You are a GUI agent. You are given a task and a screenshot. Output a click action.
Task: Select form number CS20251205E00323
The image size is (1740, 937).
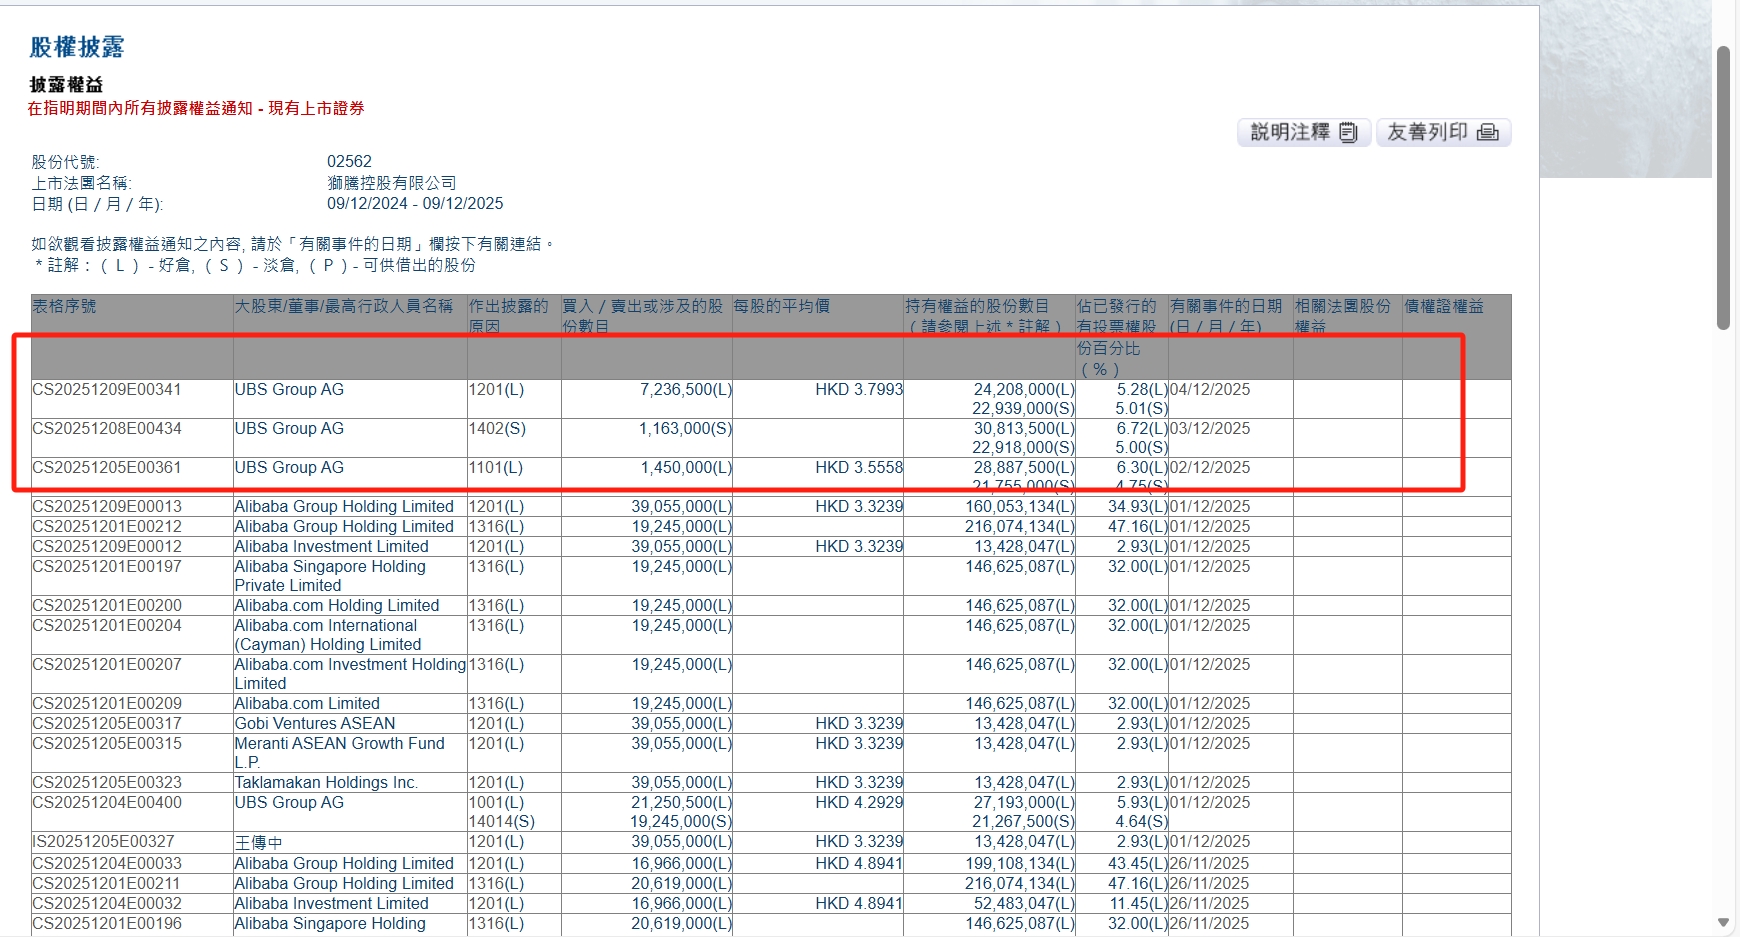[x=107, y=782]
